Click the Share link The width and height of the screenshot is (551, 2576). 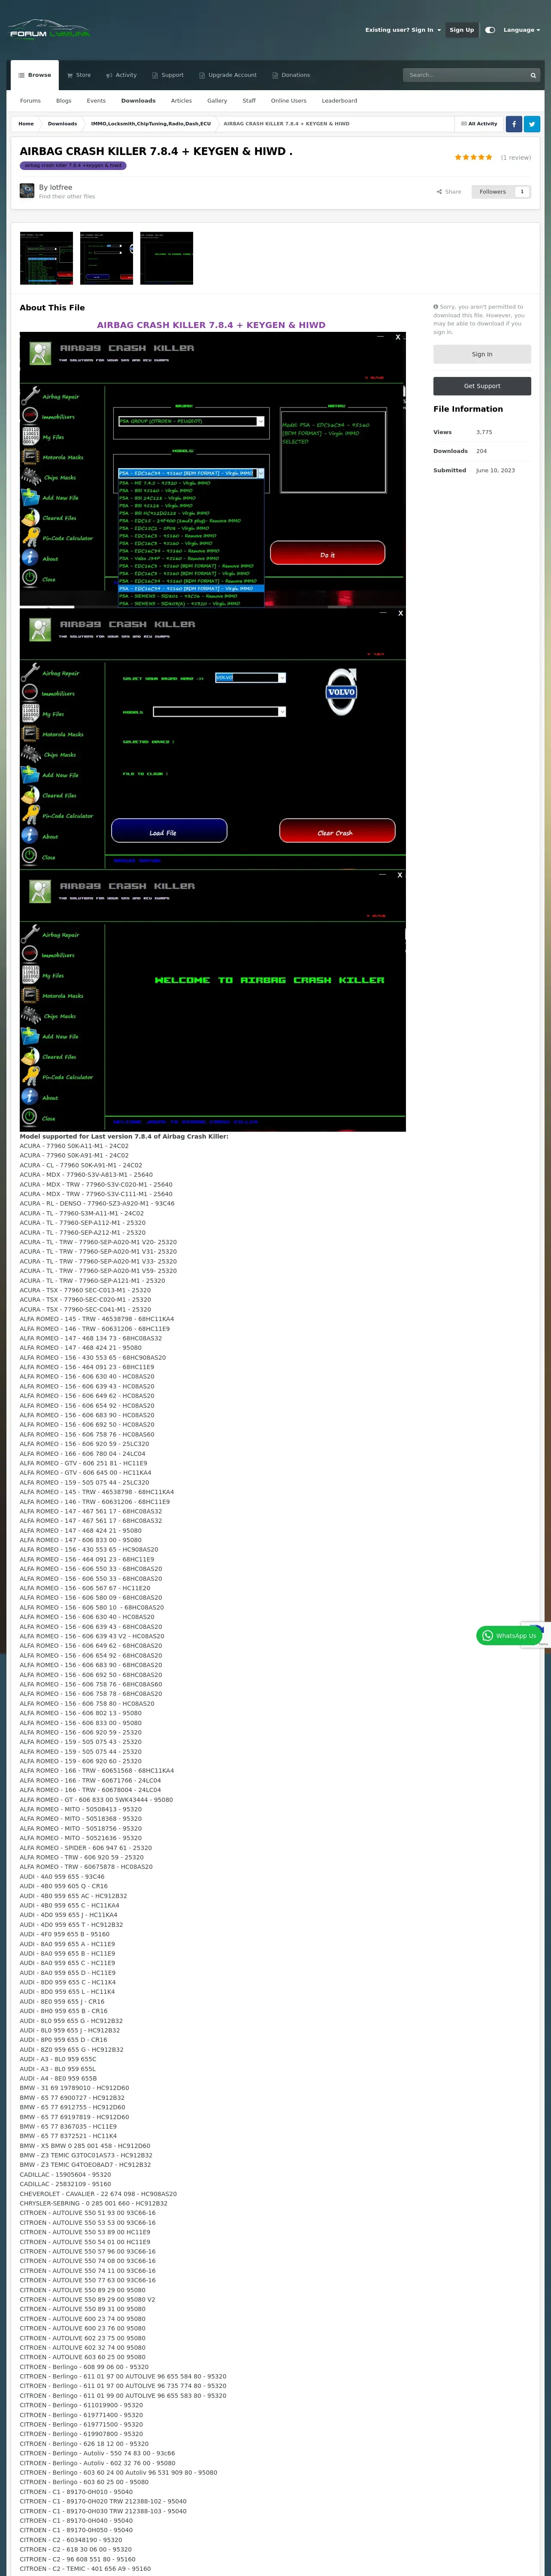pos(449,191)
